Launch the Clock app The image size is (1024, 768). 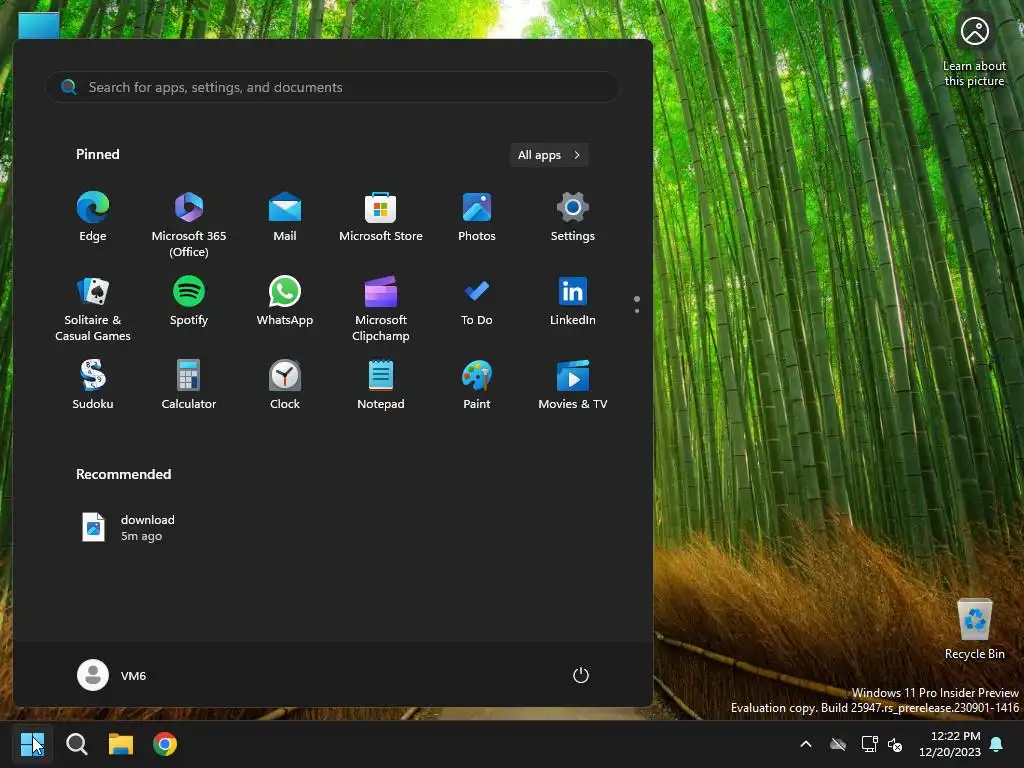[285, 385]
